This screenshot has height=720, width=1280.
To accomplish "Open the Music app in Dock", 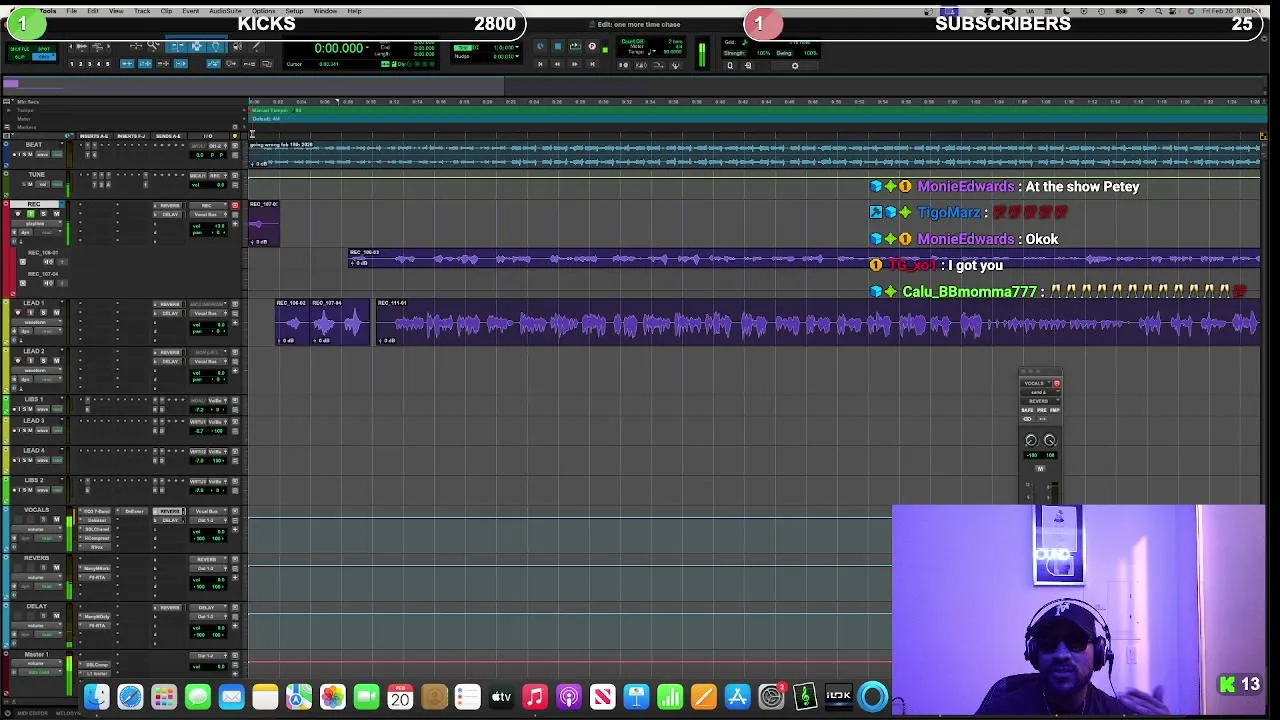I will [x=535, y=696].
